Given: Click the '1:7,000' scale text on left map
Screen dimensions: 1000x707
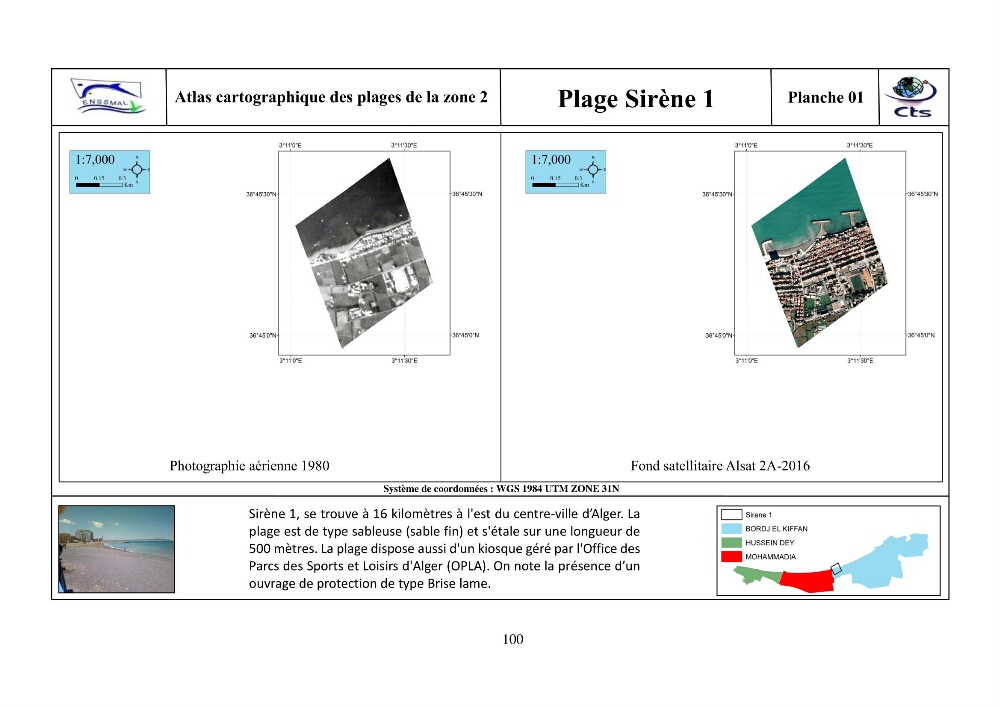Looking at the screenshot, I should tap(95, 159).
